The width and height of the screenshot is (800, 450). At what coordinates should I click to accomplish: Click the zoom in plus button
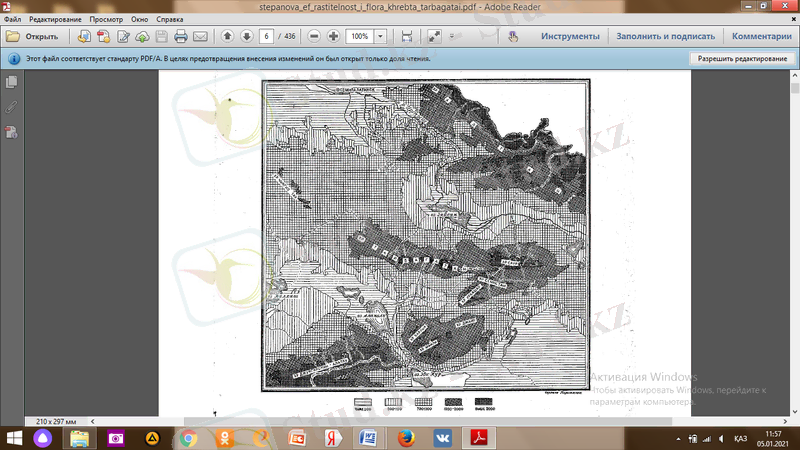(x=333, y=37)
